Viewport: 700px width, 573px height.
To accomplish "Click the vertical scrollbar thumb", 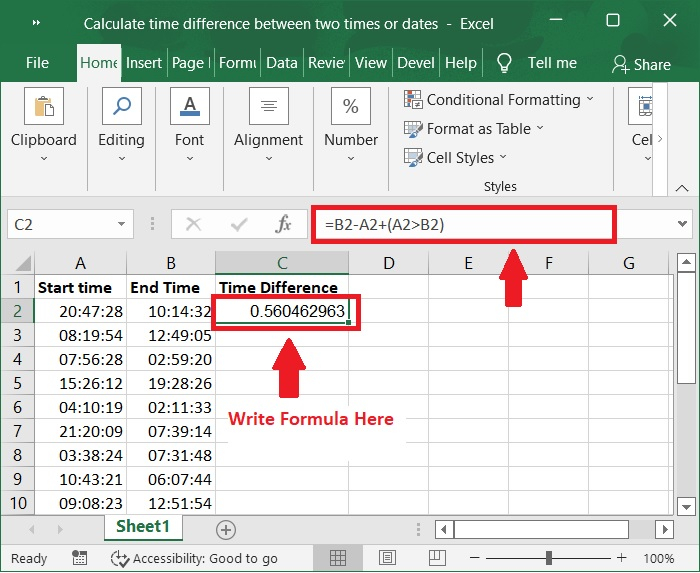I will pyautogui.click(x=686, y=327).
